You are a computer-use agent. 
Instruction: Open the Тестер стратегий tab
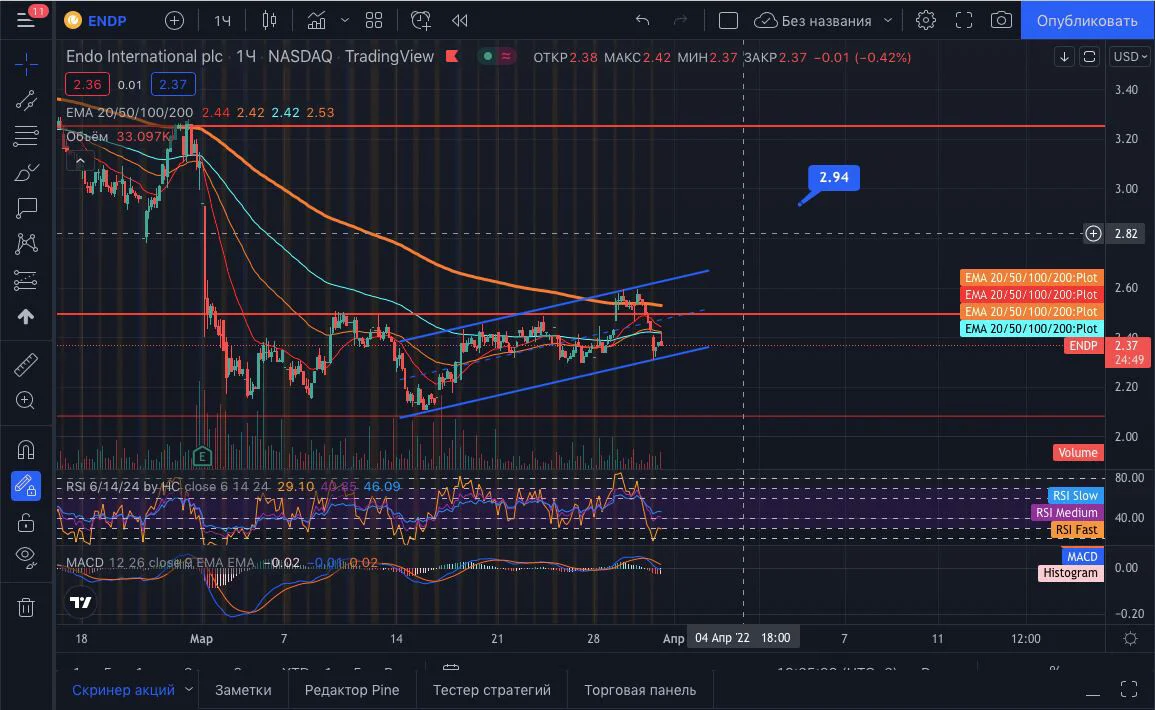491,690
